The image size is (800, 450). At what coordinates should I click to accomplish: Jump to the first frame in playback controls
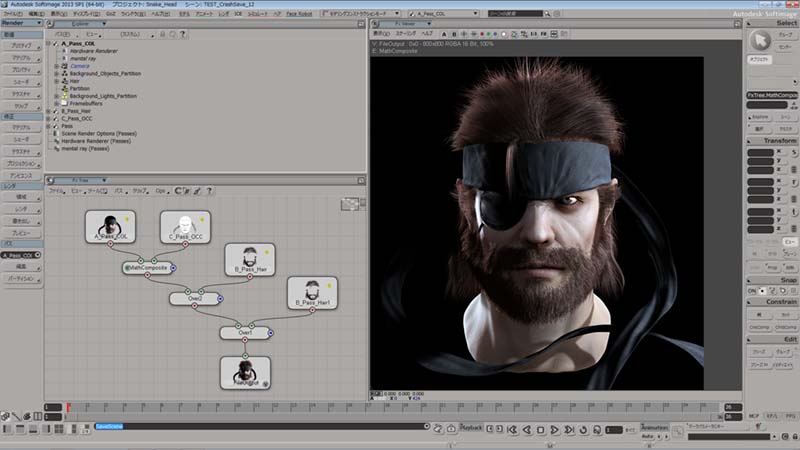(513, 430)
